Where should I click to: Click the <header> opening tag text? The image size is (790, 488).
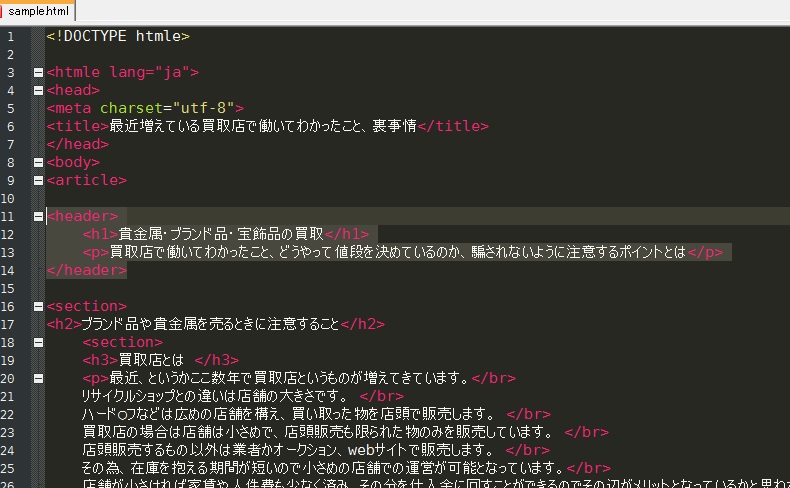pos(82,217)
